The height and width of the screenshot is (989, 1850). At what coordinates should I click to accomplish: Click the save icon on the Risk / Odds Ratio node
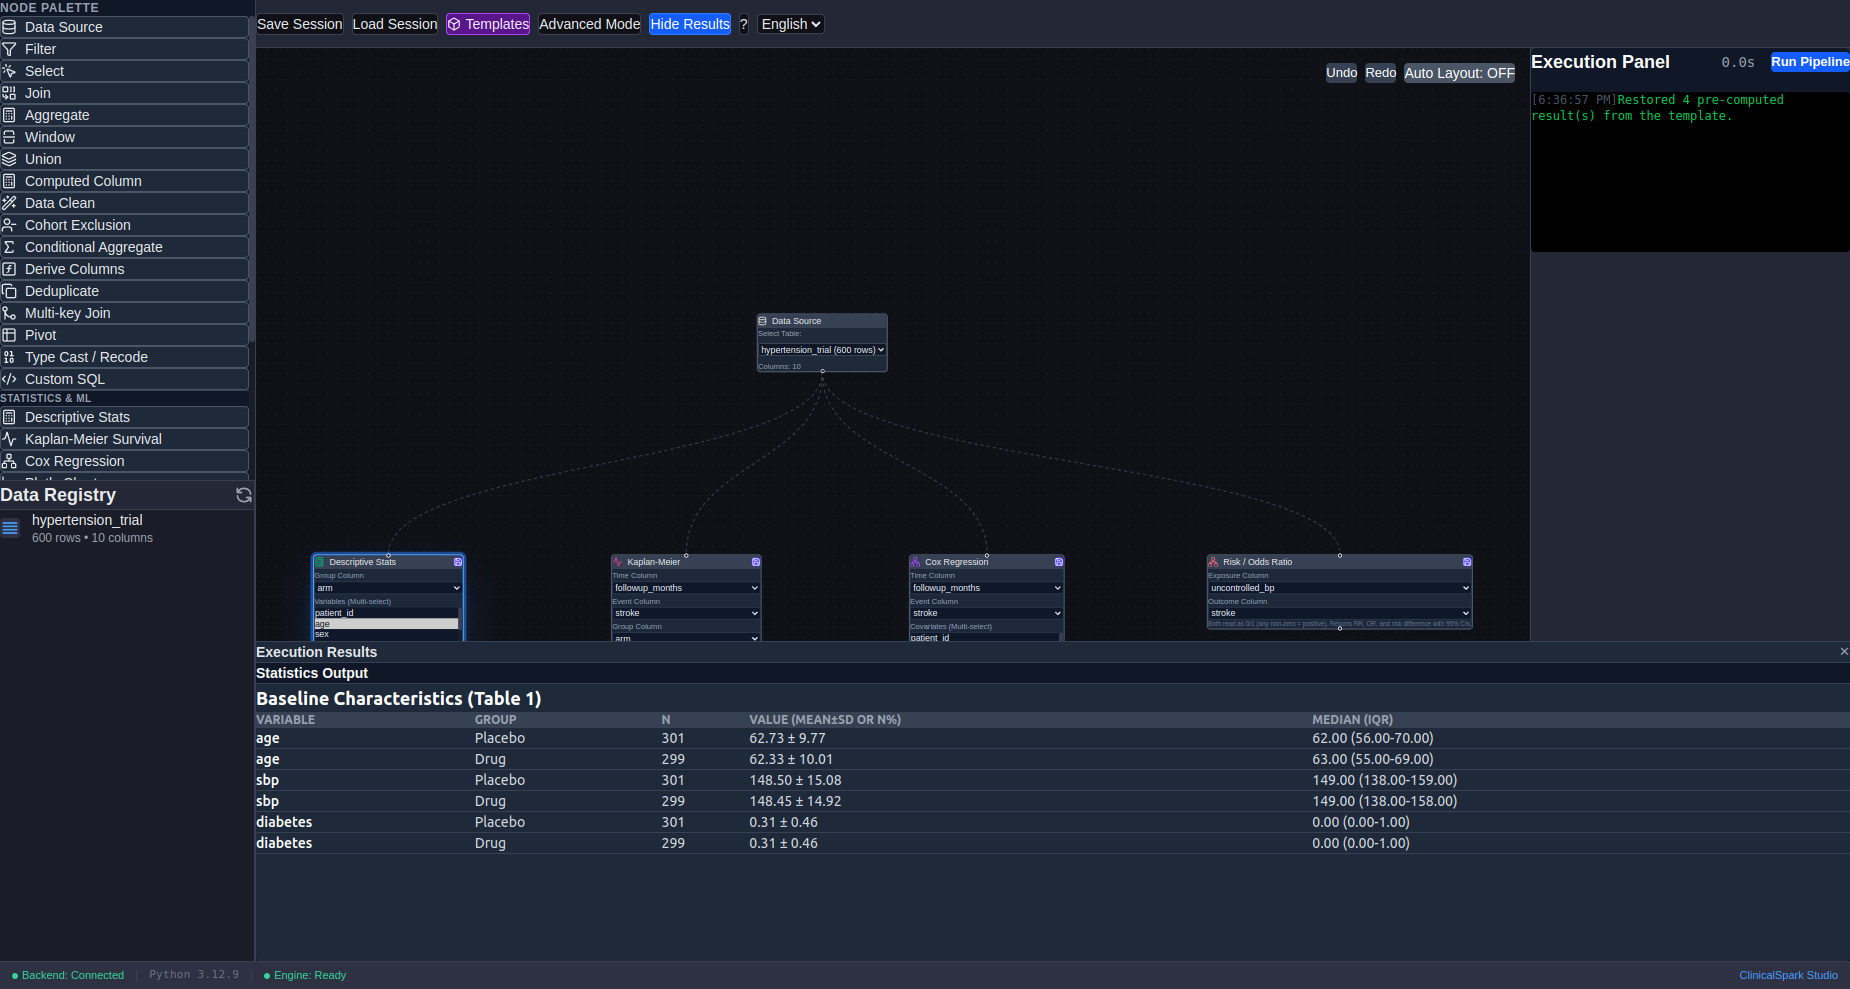(1467, 562)
